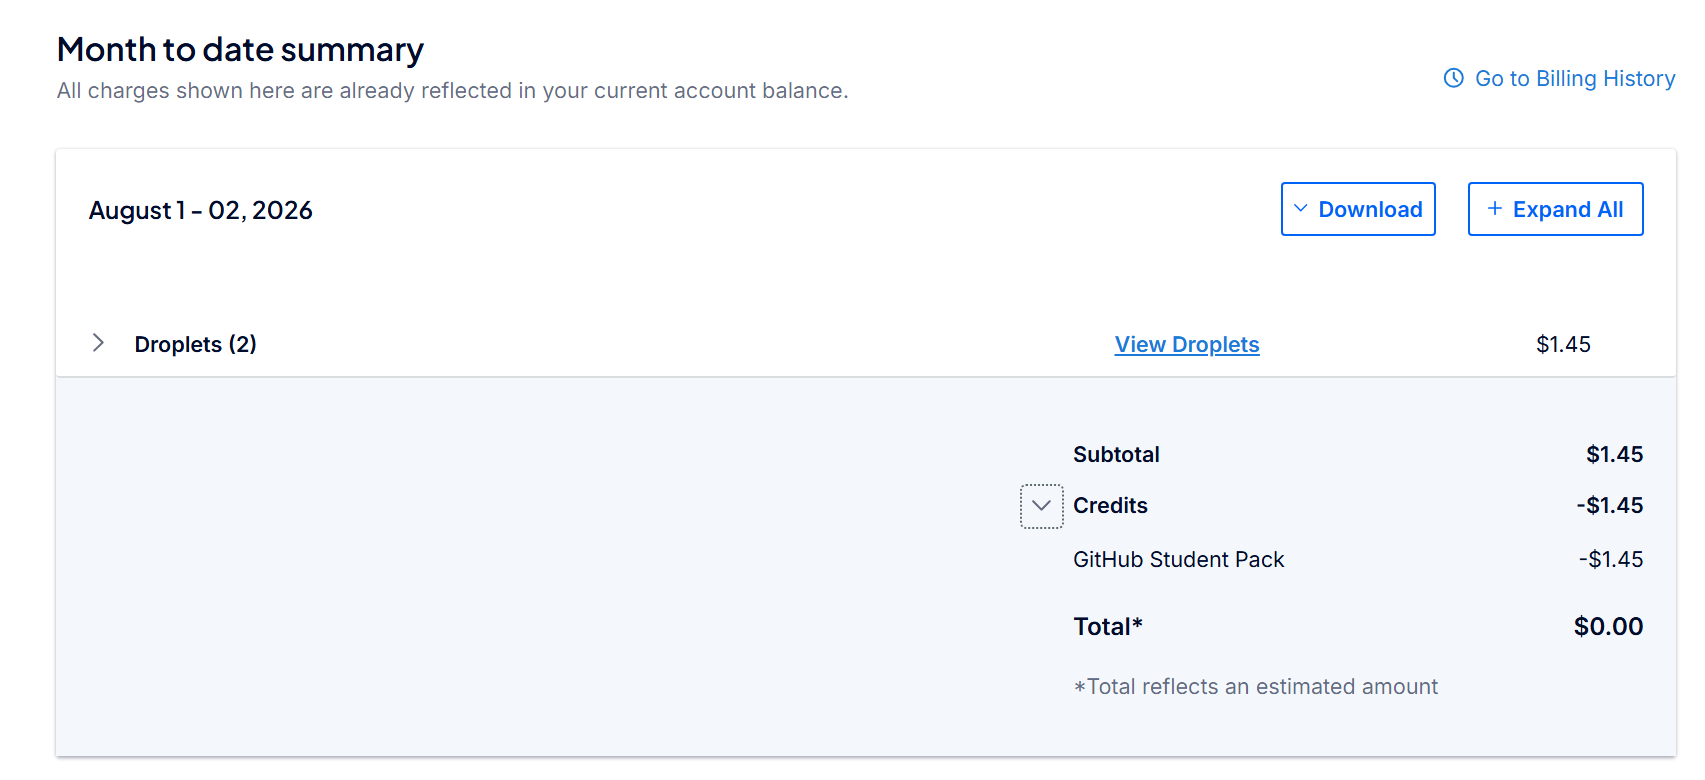Click the Subtotal label
The image size is (1705, 780).
click(1116, 454)
